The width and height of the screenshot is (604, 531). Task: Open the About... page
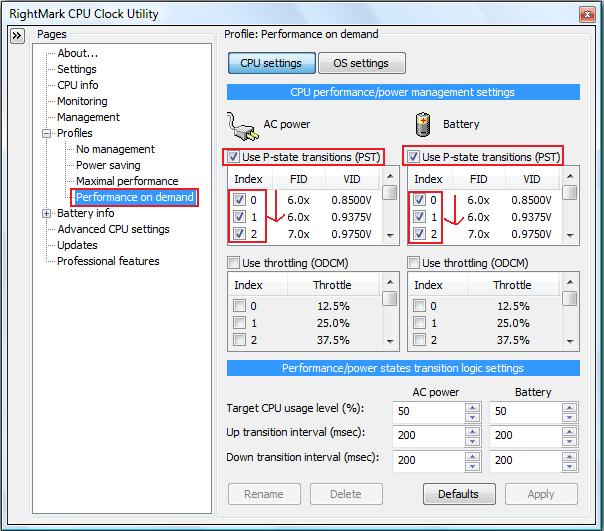click(x=78, y=53)
